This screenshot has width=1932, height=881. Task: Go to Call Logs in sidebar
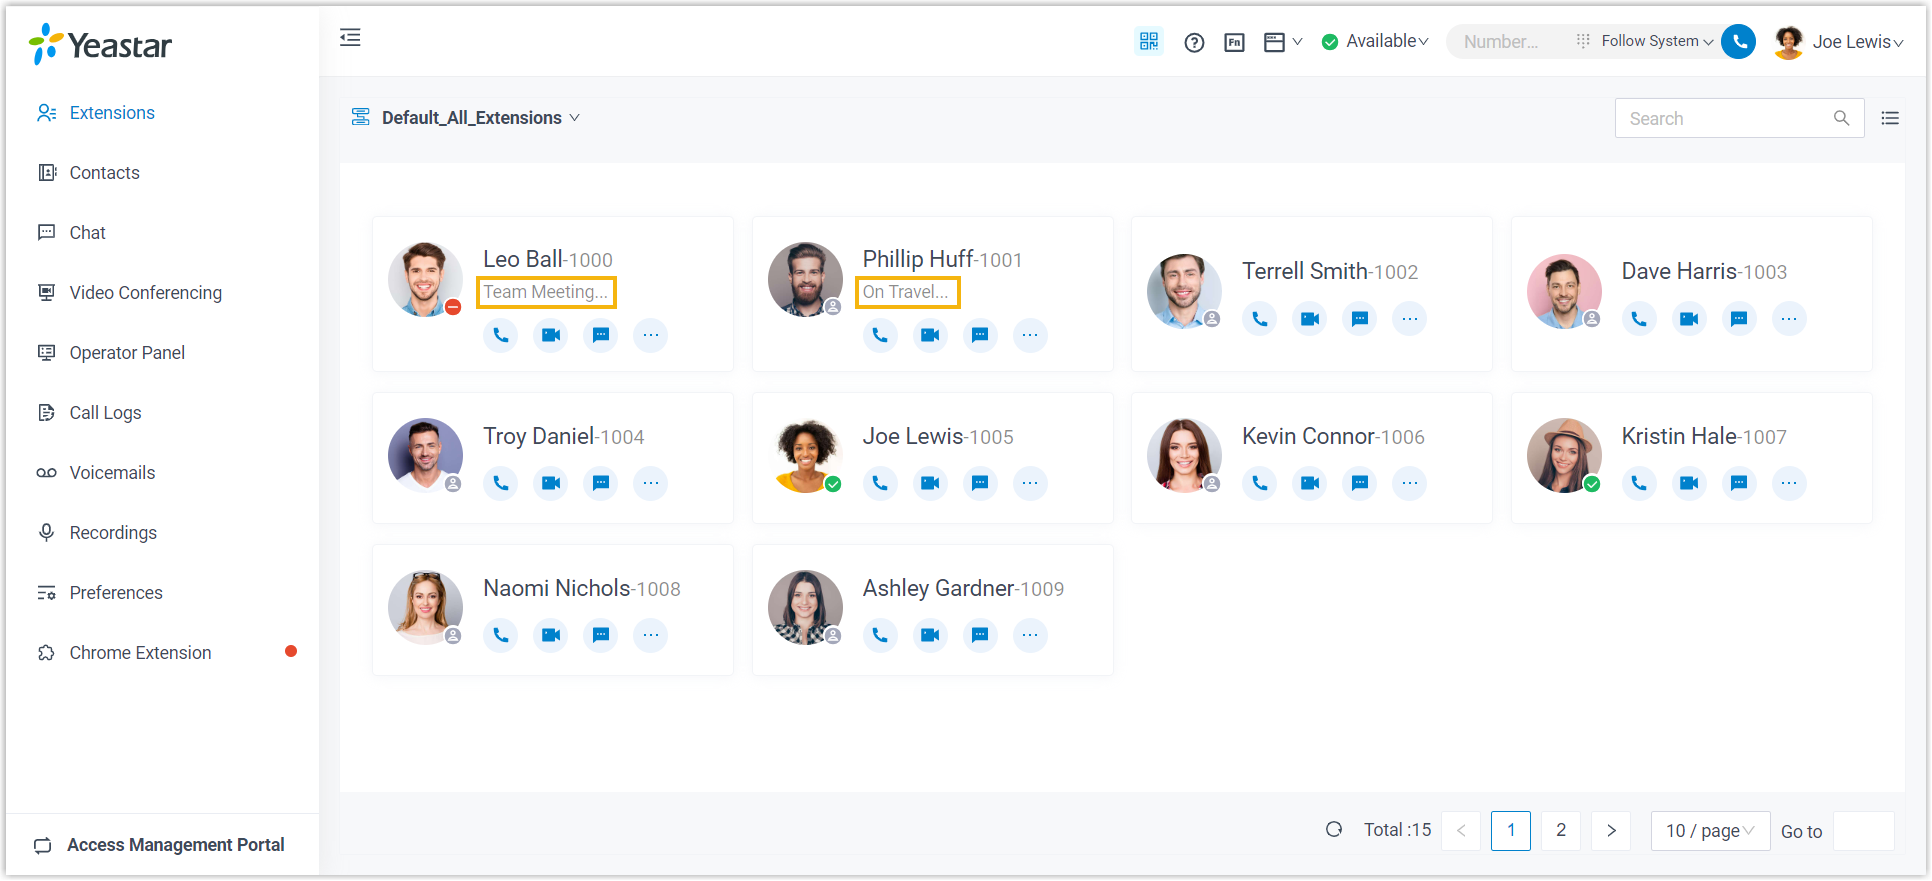[105, 413]
